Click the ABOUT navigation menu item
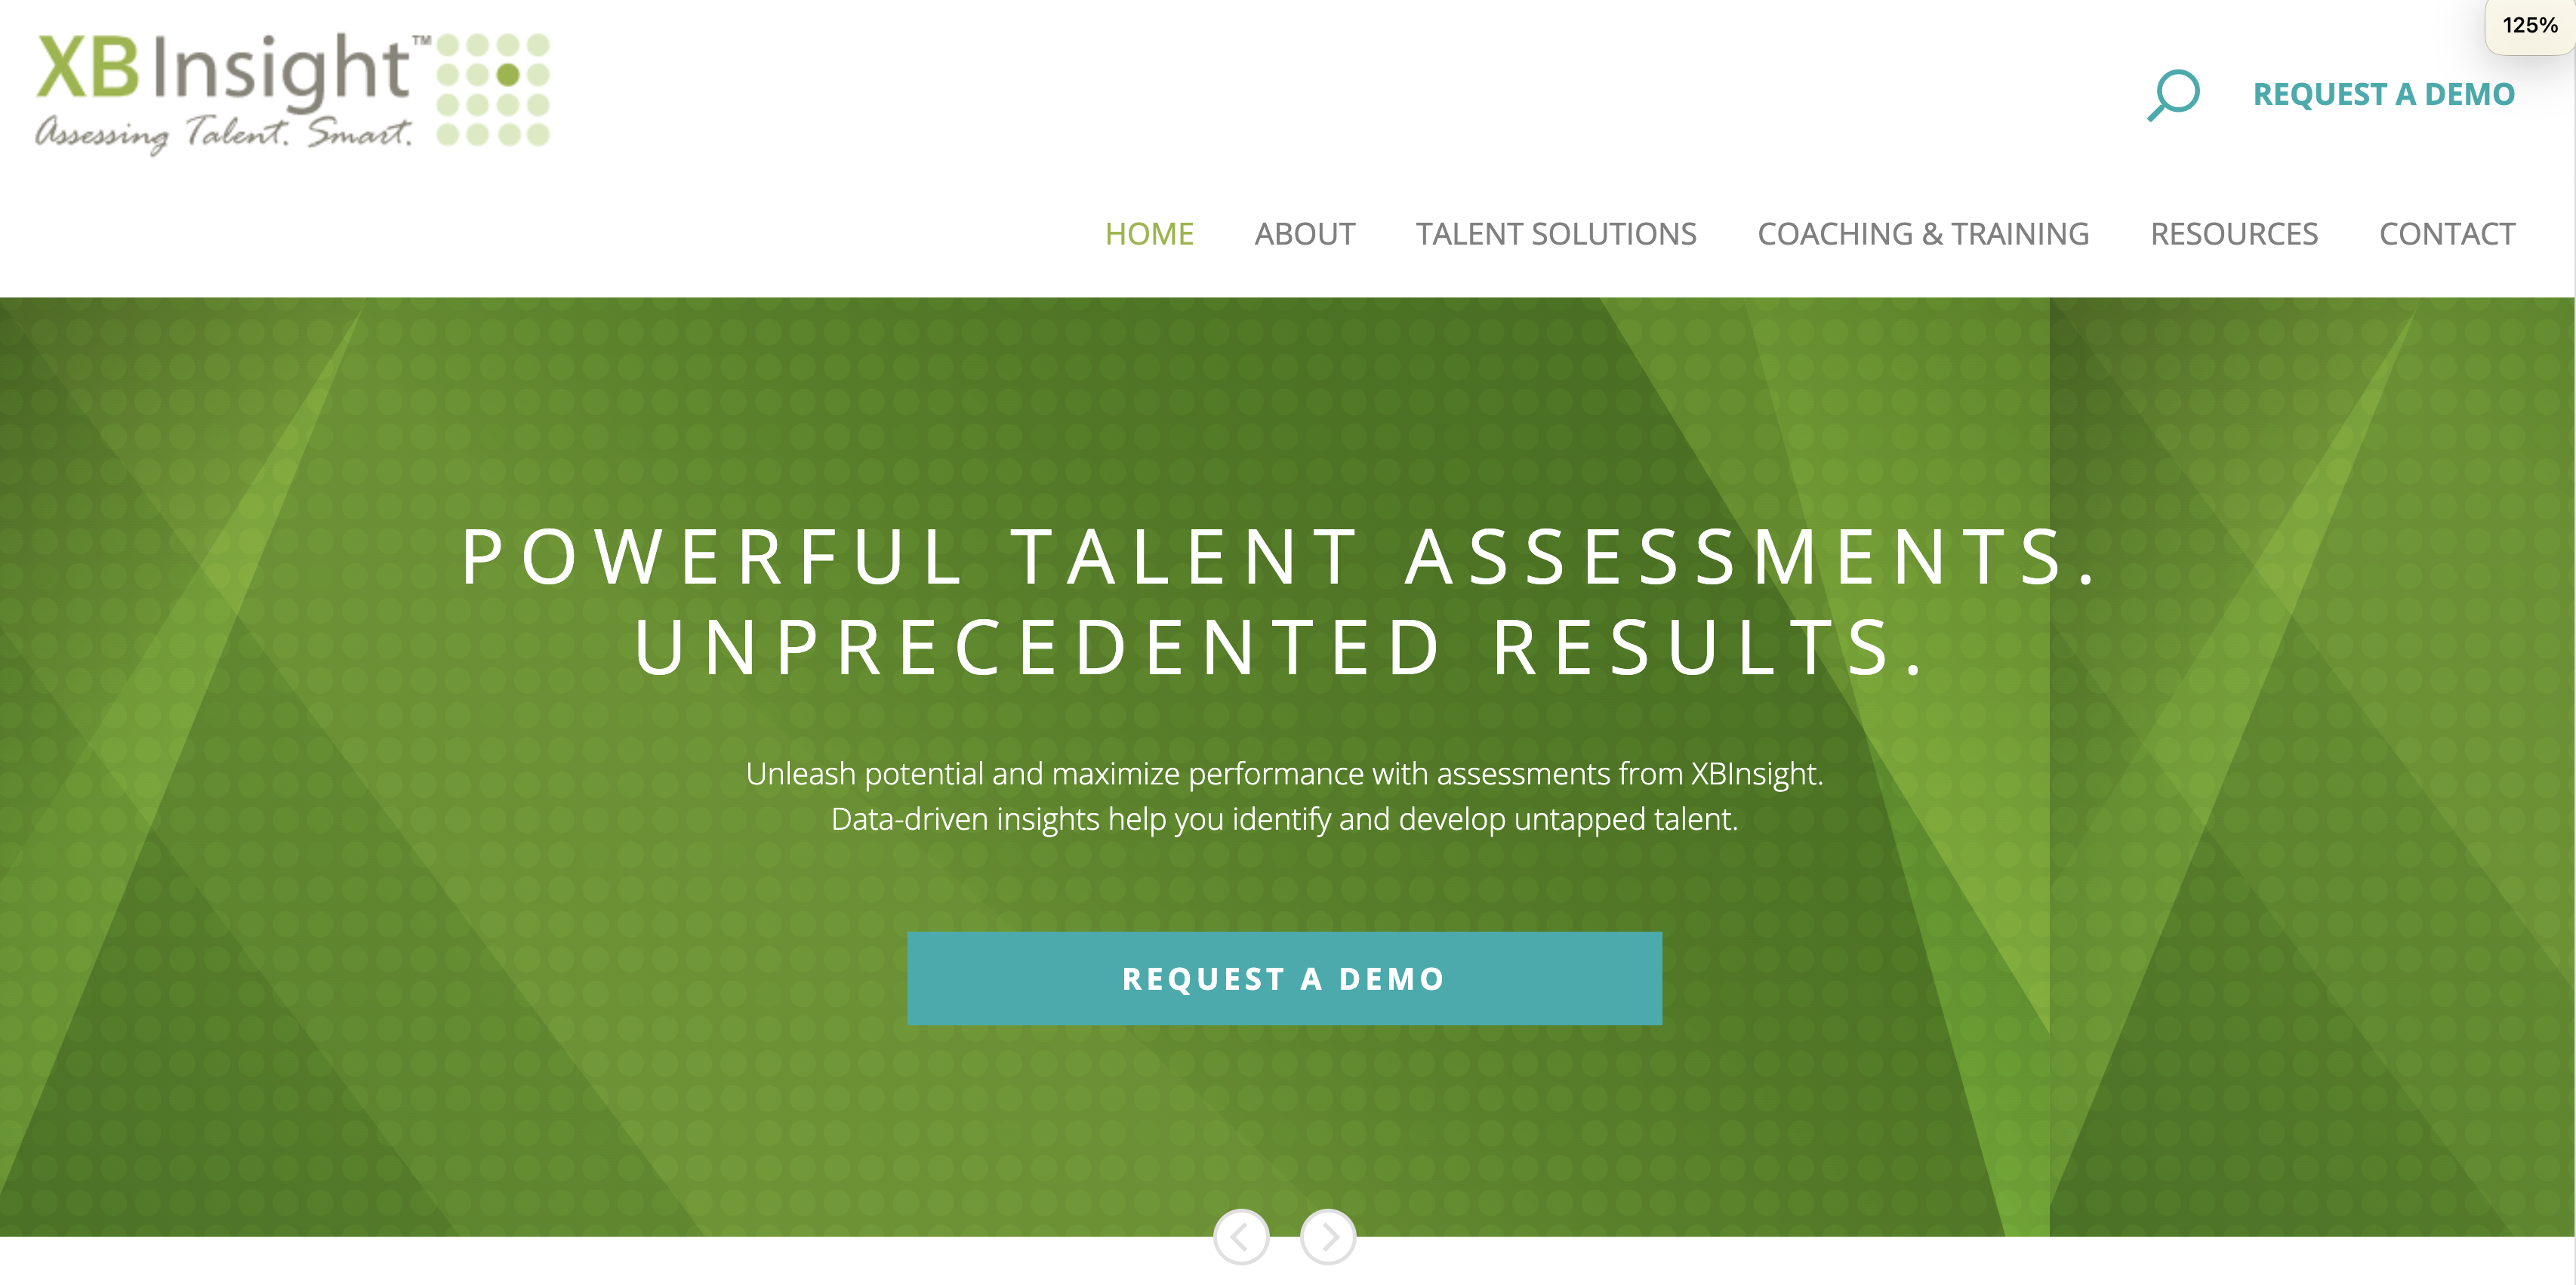 pyautogui.click(x=1305, y=232)
